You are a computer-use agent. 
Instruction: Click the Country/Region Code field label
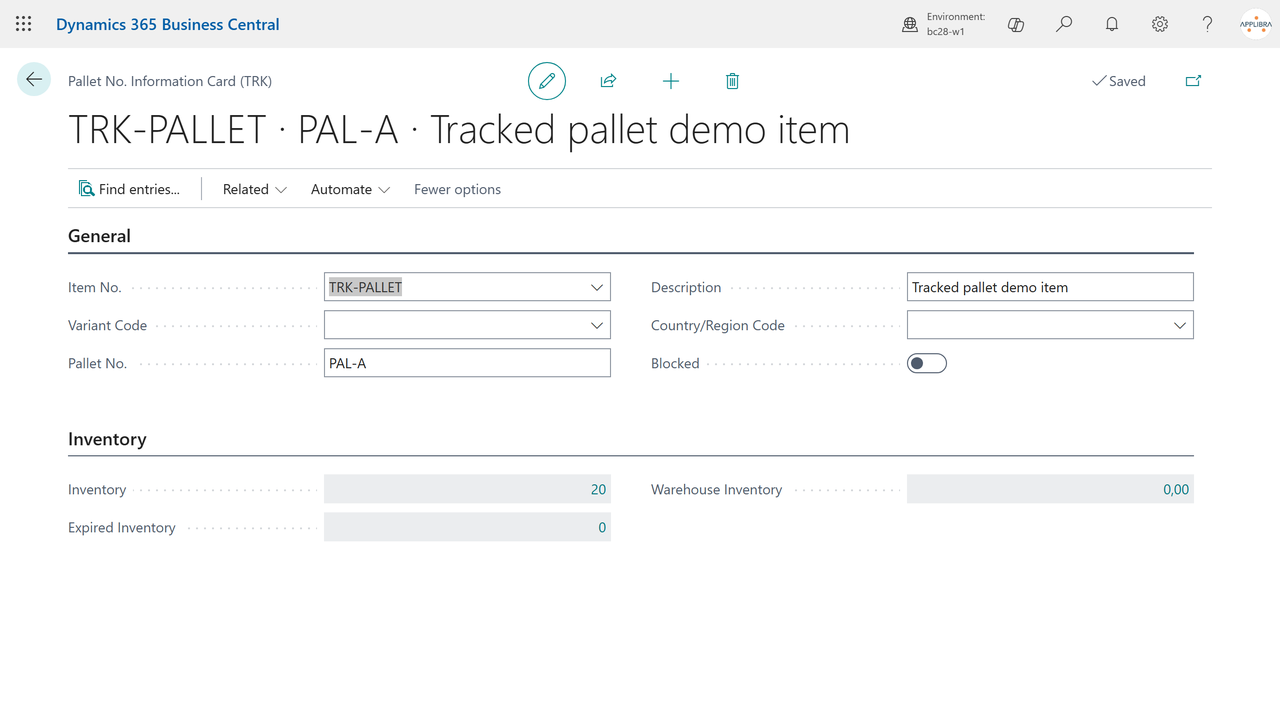click(718, 325)
